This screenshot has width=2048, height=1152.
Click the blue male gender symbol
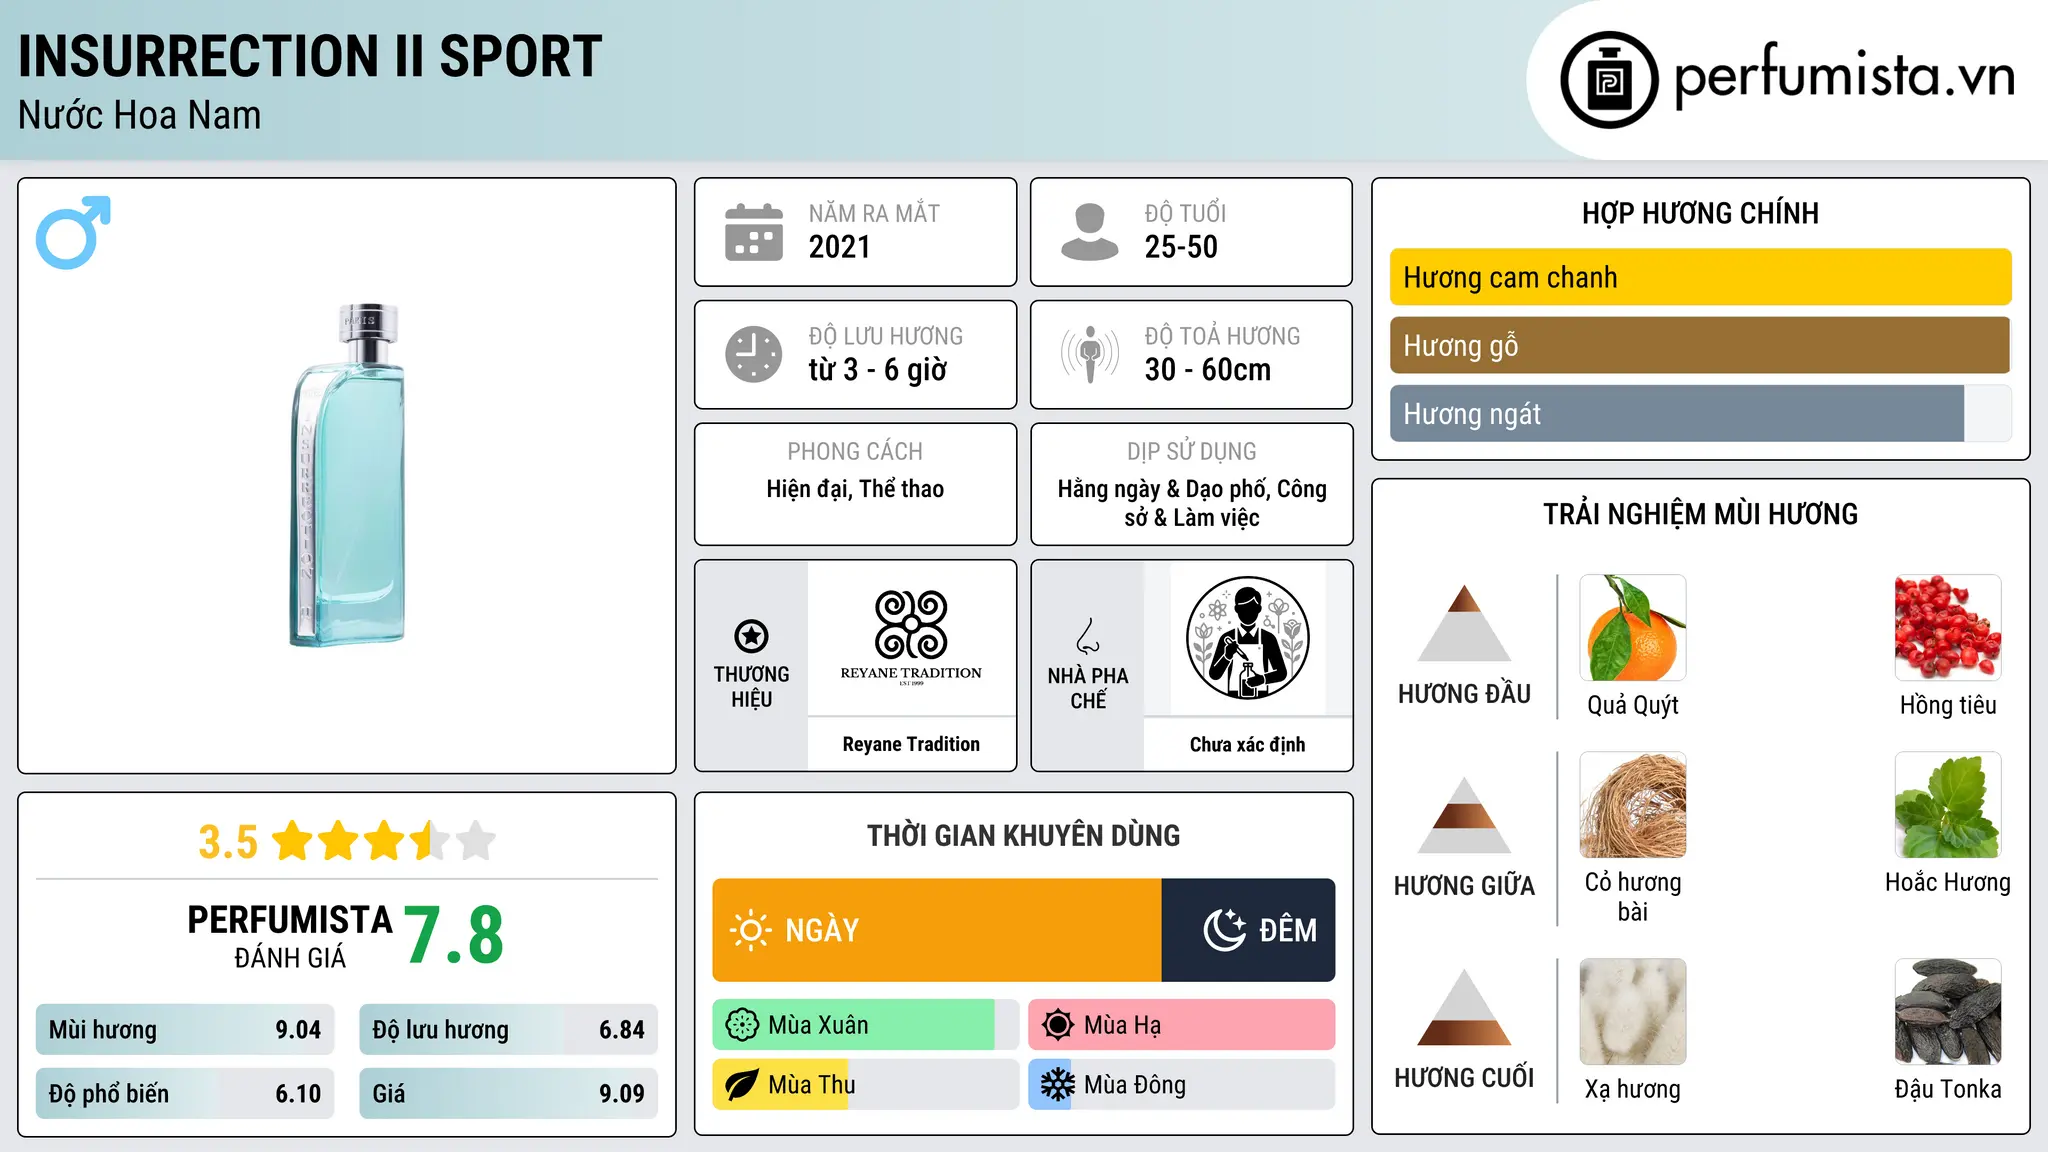73,233
